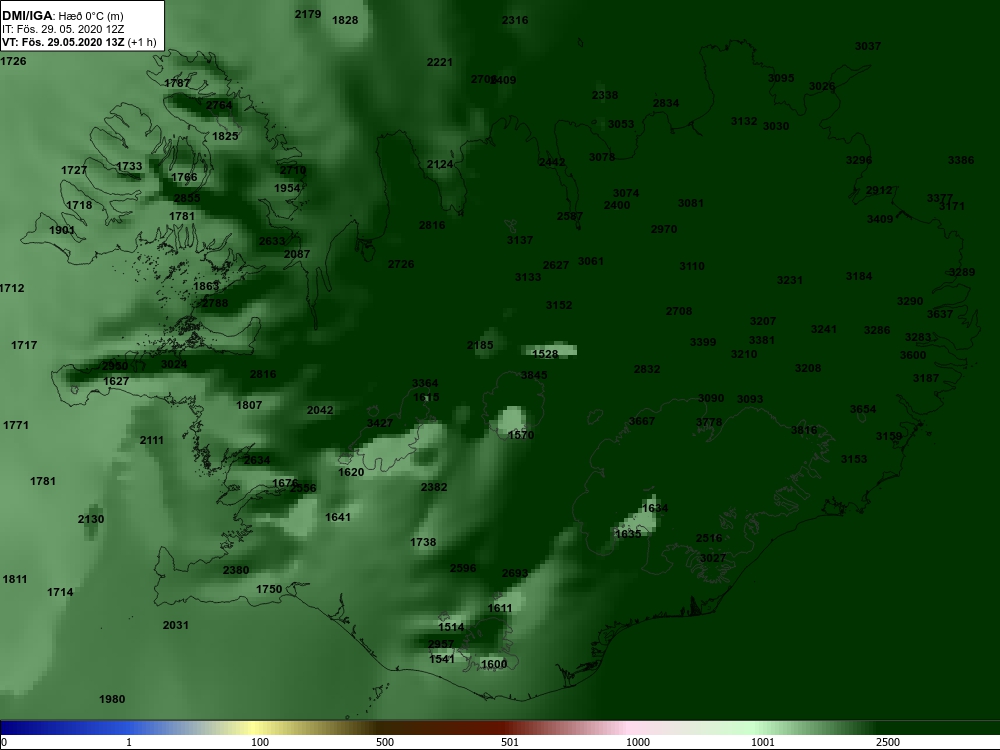Click the map value 3231
Image resolution: width=1000 pixels, height=750 pixels.
pos(790,281)
